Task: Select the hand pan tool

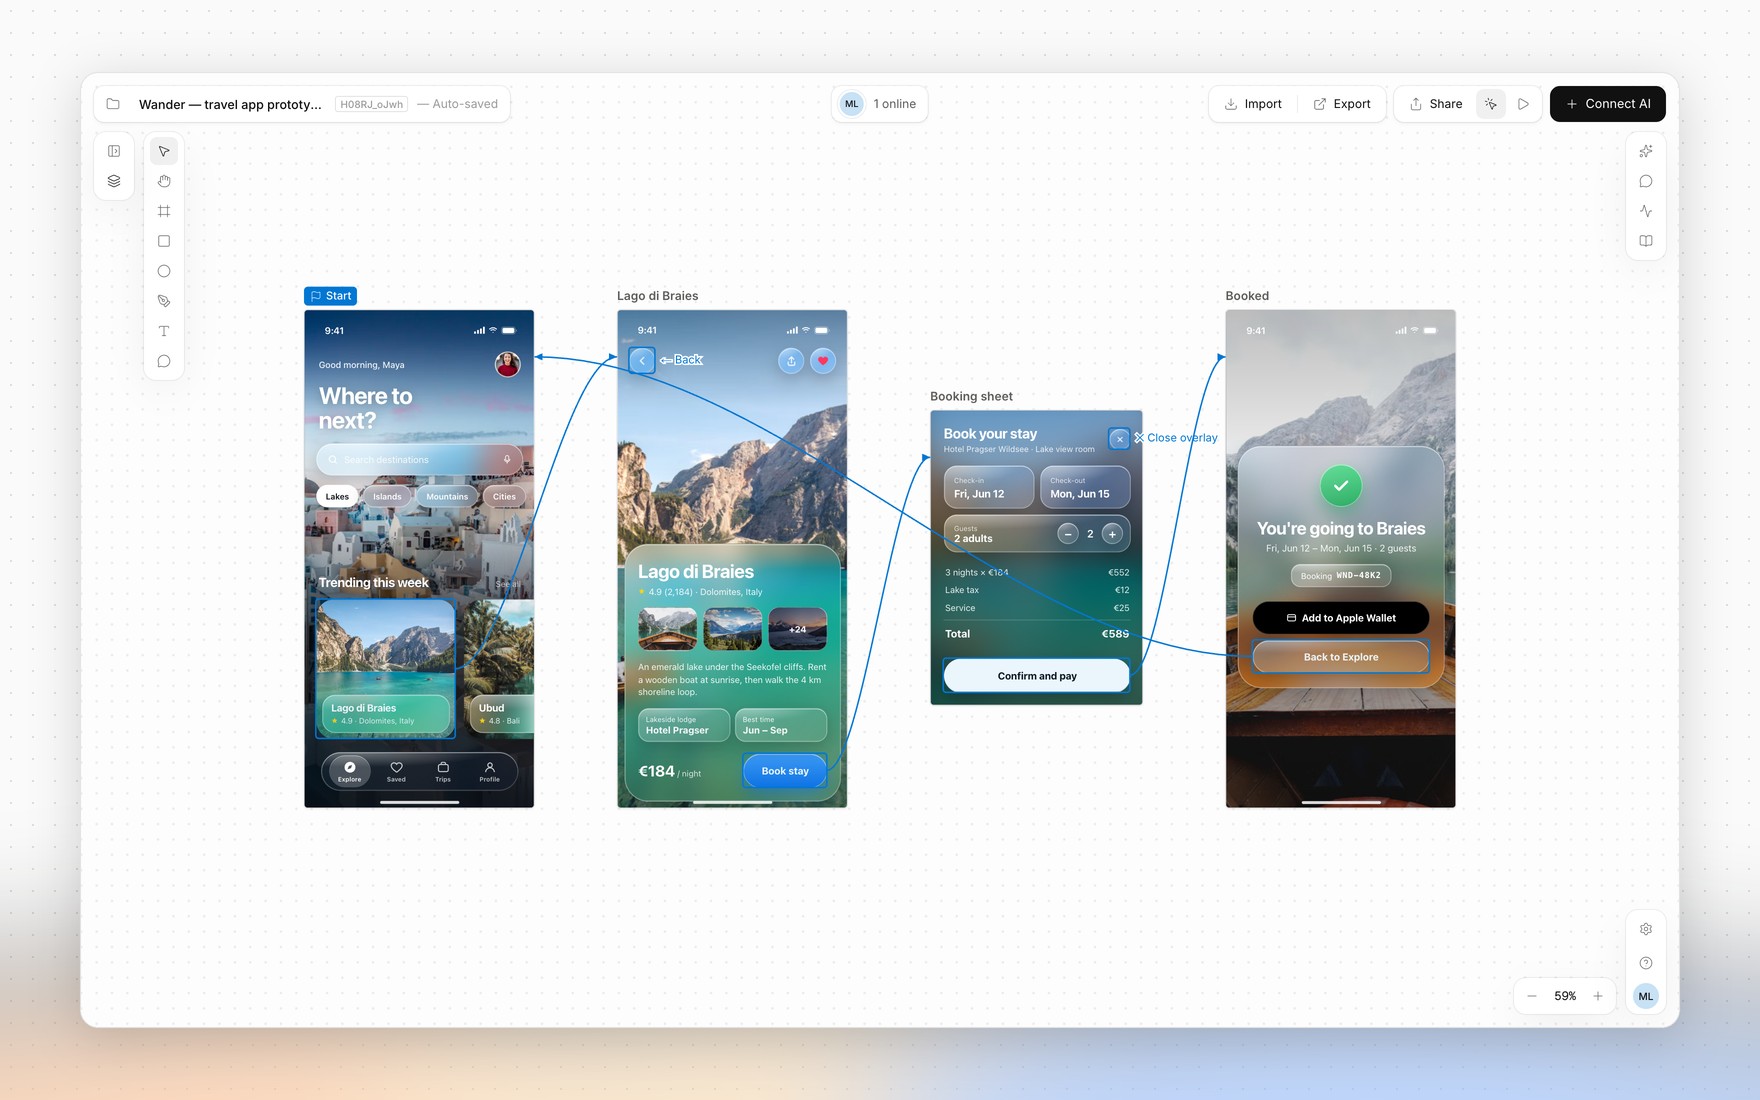Action: 164,181
